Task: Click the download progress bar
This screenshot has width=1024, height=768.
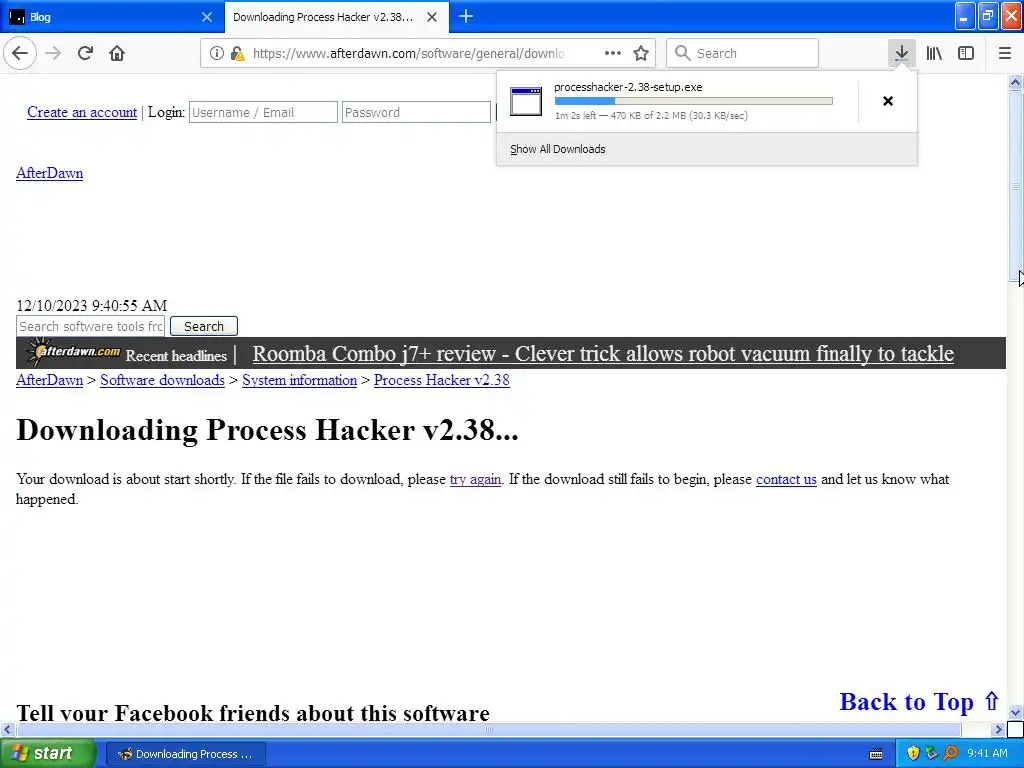Action: [694, 101]
